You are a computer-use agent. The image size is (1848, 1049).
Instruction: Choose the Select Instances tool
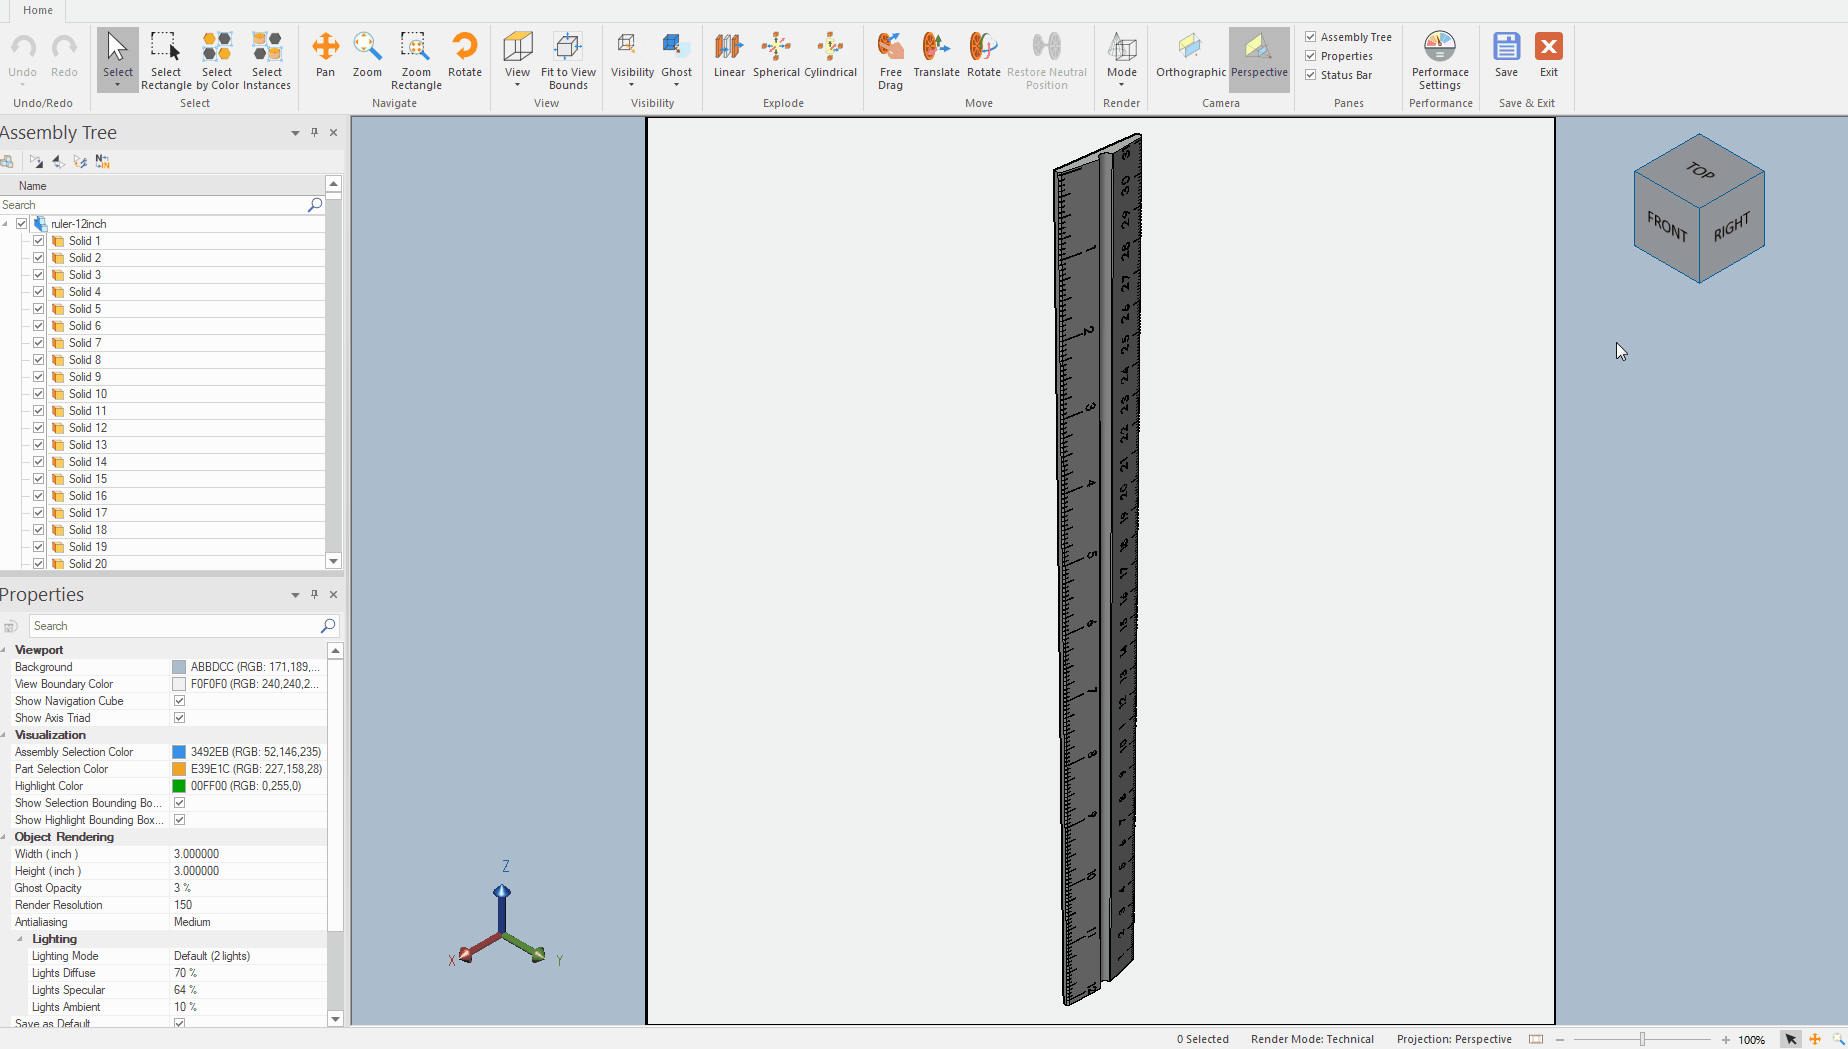pos(267,60)
